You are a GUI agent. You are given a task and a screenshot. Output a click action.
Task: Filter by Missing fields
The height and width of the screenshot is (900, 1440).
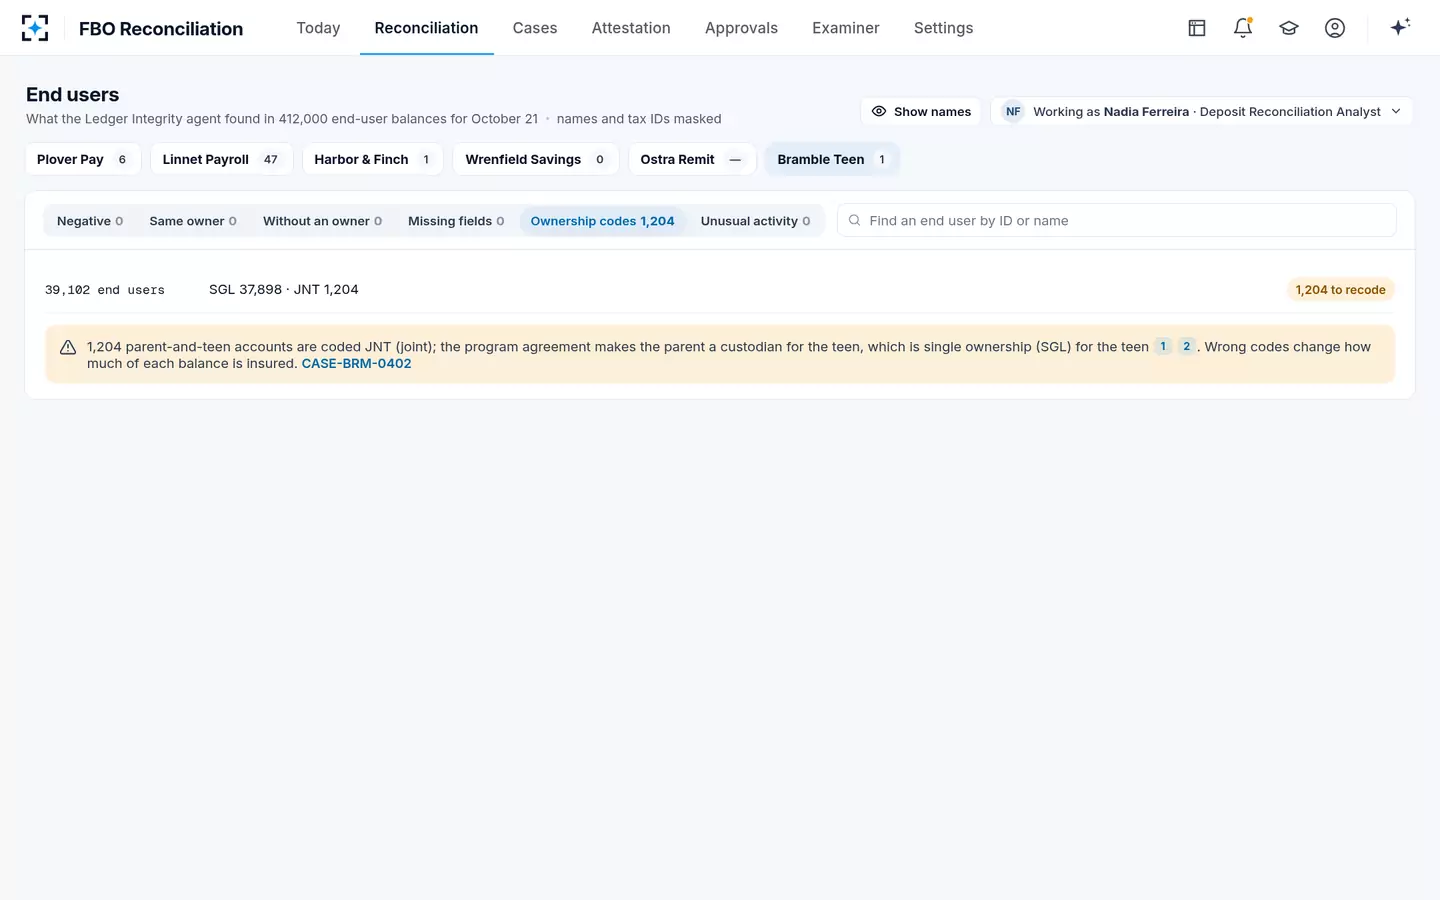point(456,221)
